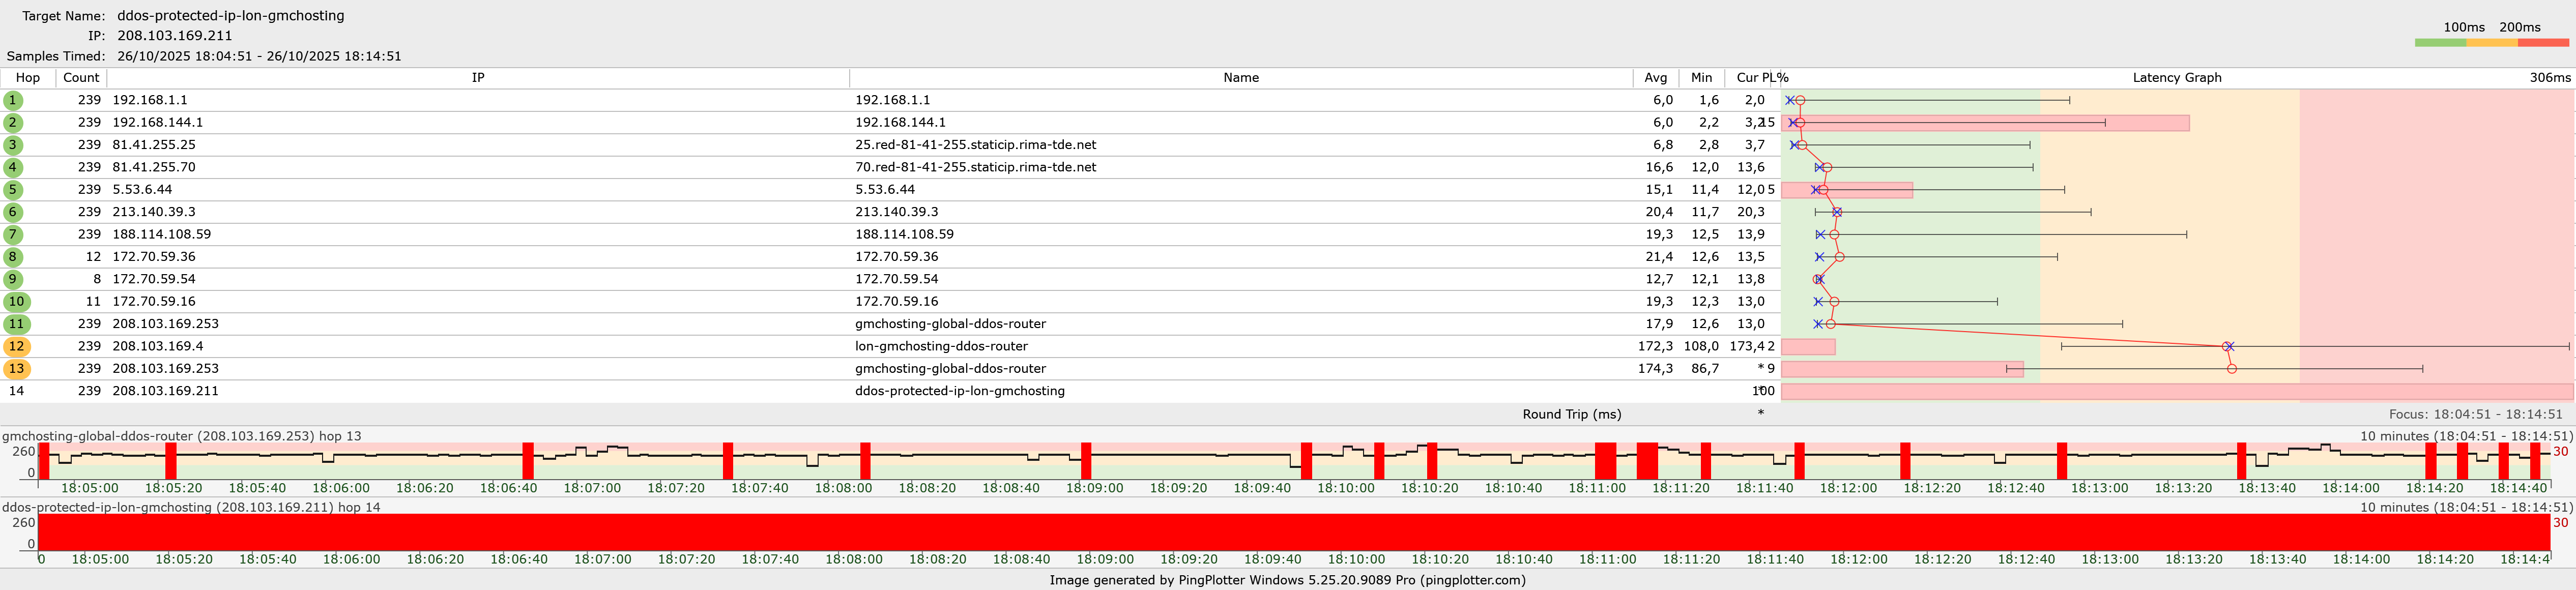
Task: Click the green hop 8 circle icon
Action: [13, 257]
